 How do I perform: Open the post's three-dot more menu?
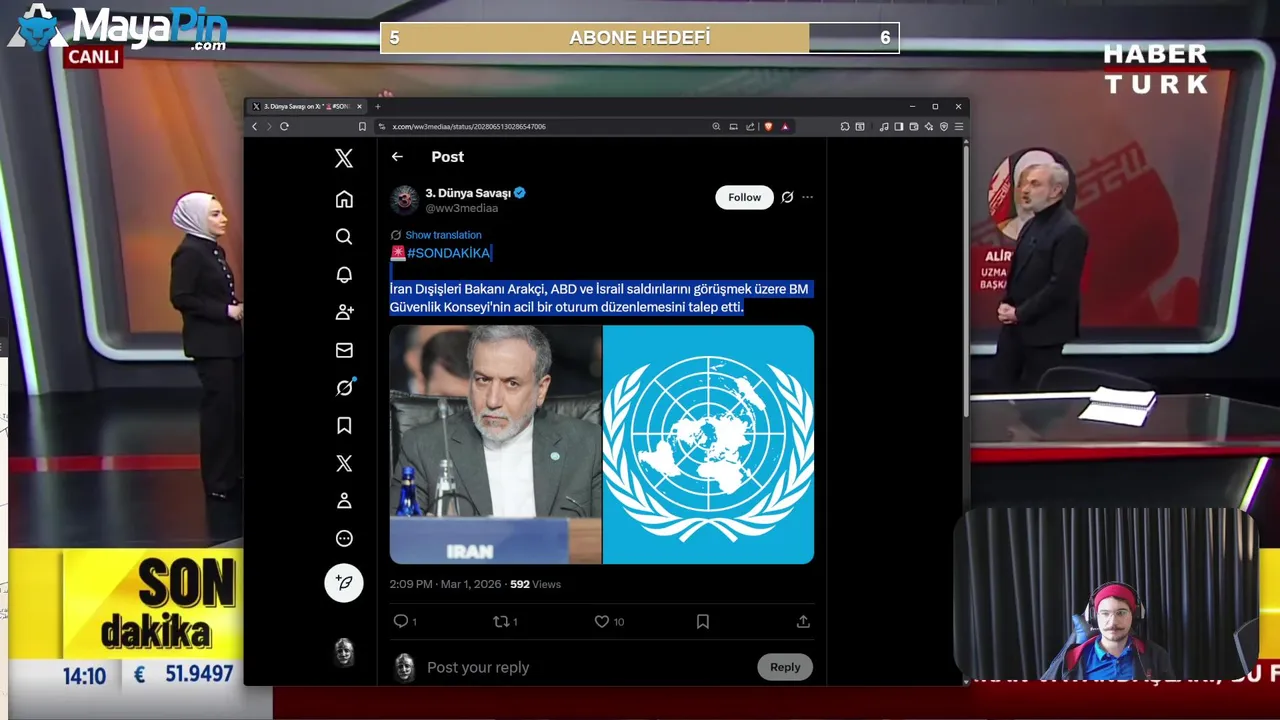[807, 197]
